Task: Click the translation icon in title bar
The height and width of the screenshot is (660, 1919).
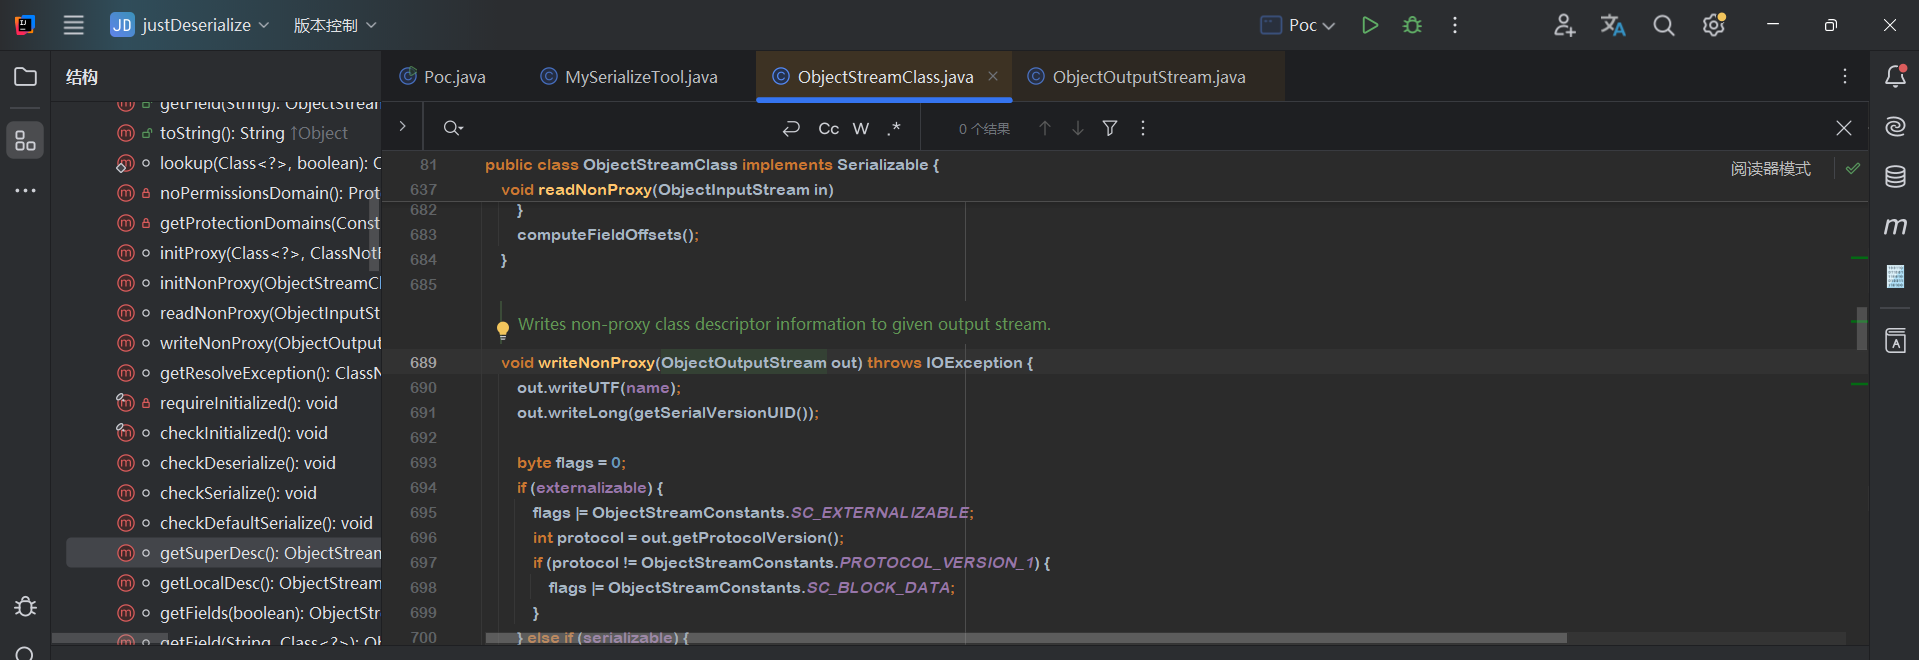Action: coord(1613,25)
